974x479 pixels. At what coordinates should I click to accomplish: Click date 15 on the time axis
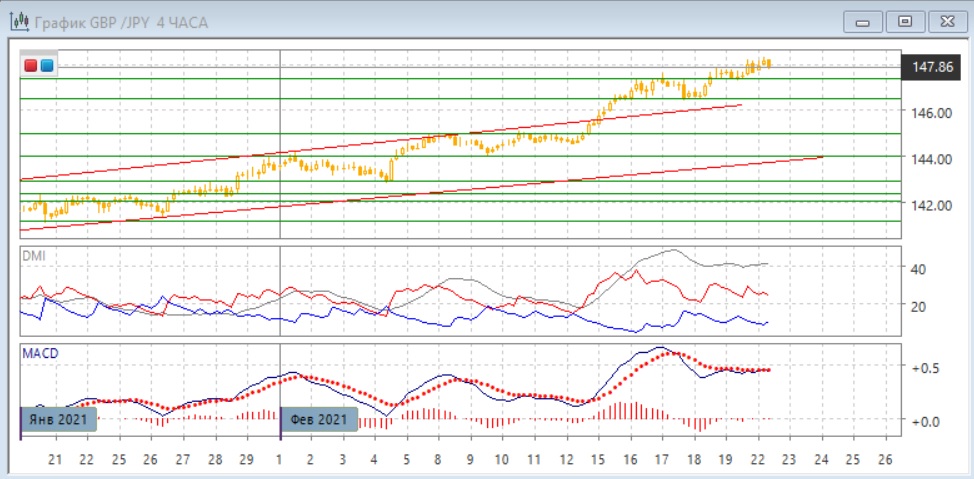coord(598,459)
